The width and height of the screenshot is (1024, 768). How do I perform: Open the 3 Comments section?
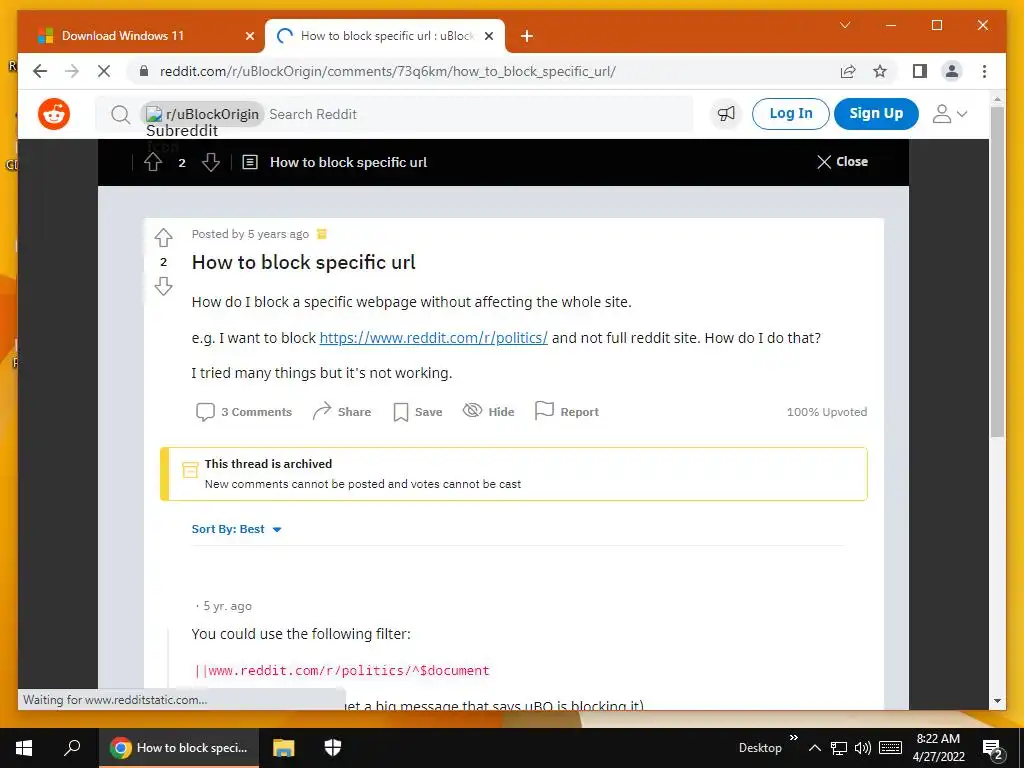[x=244, y=412]
